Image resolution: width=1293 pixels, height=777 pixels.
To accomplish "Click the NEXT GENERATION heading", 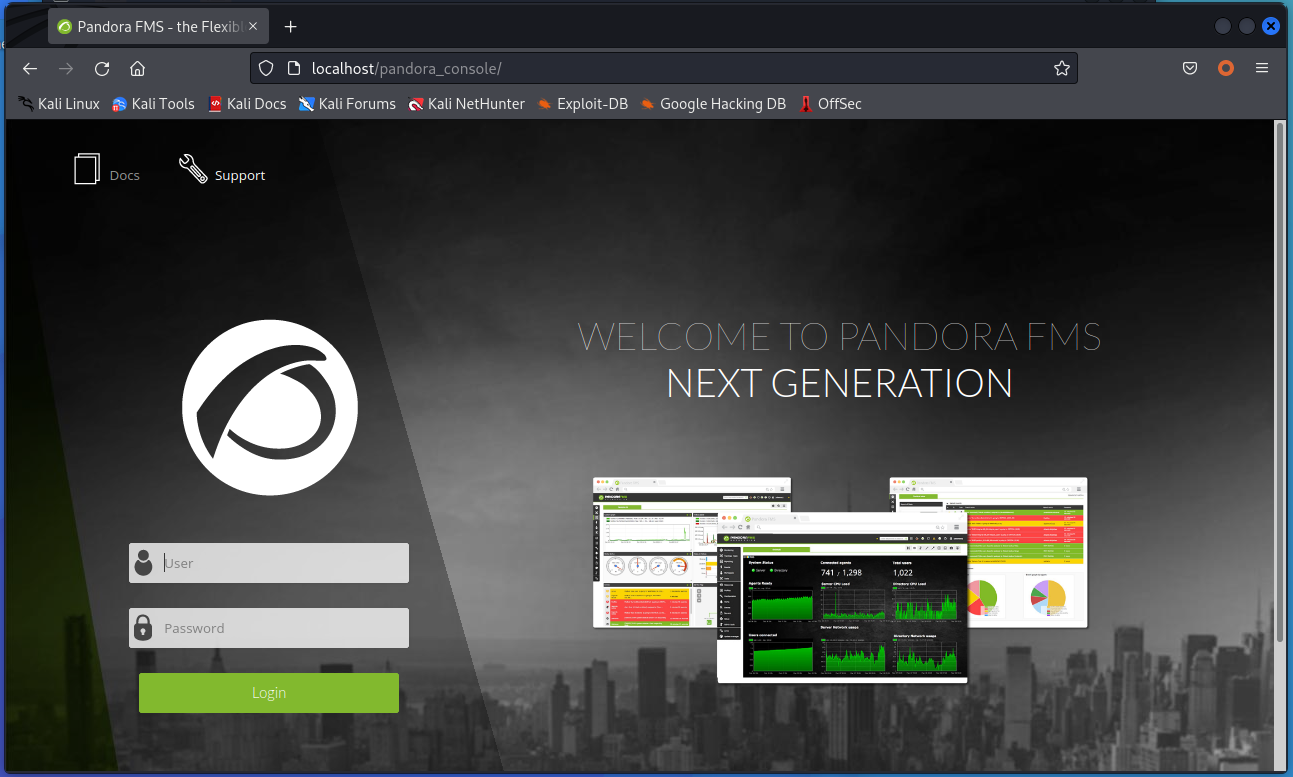I will click(x=840, y=383).
